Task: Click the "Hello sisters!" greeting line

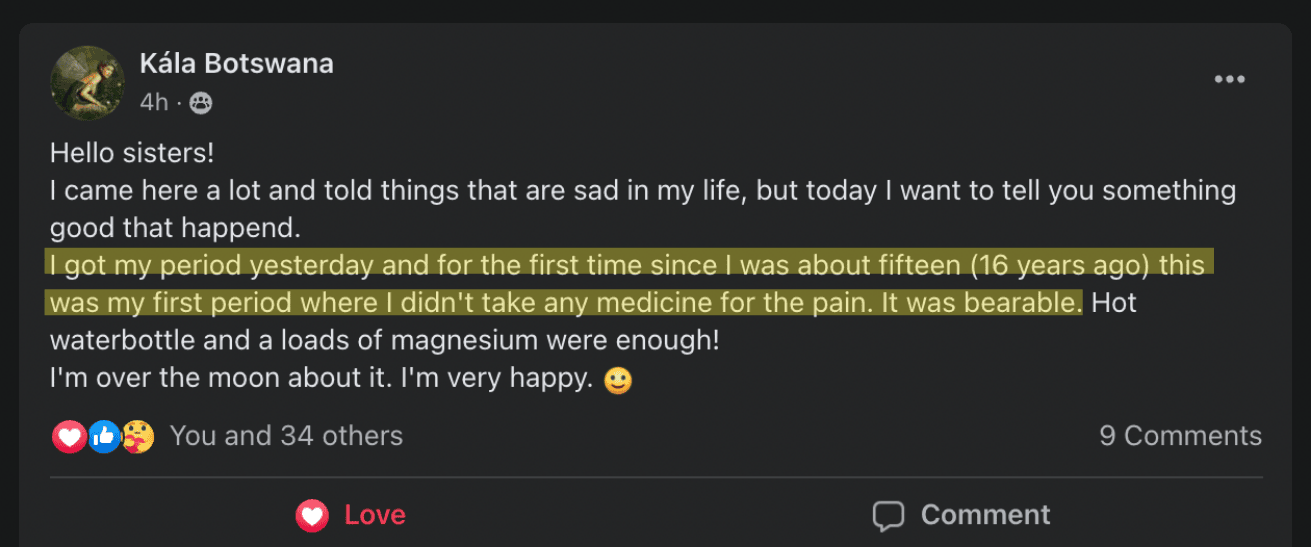Action: click(132, 153)
